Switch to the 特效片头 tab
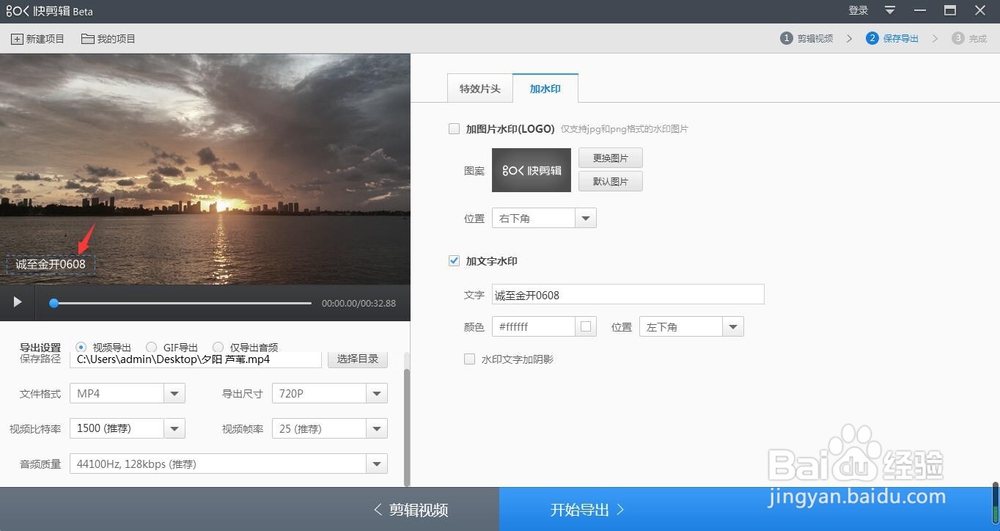The height and width of the screenshot is (531, 1000). (x=480, y=89)
